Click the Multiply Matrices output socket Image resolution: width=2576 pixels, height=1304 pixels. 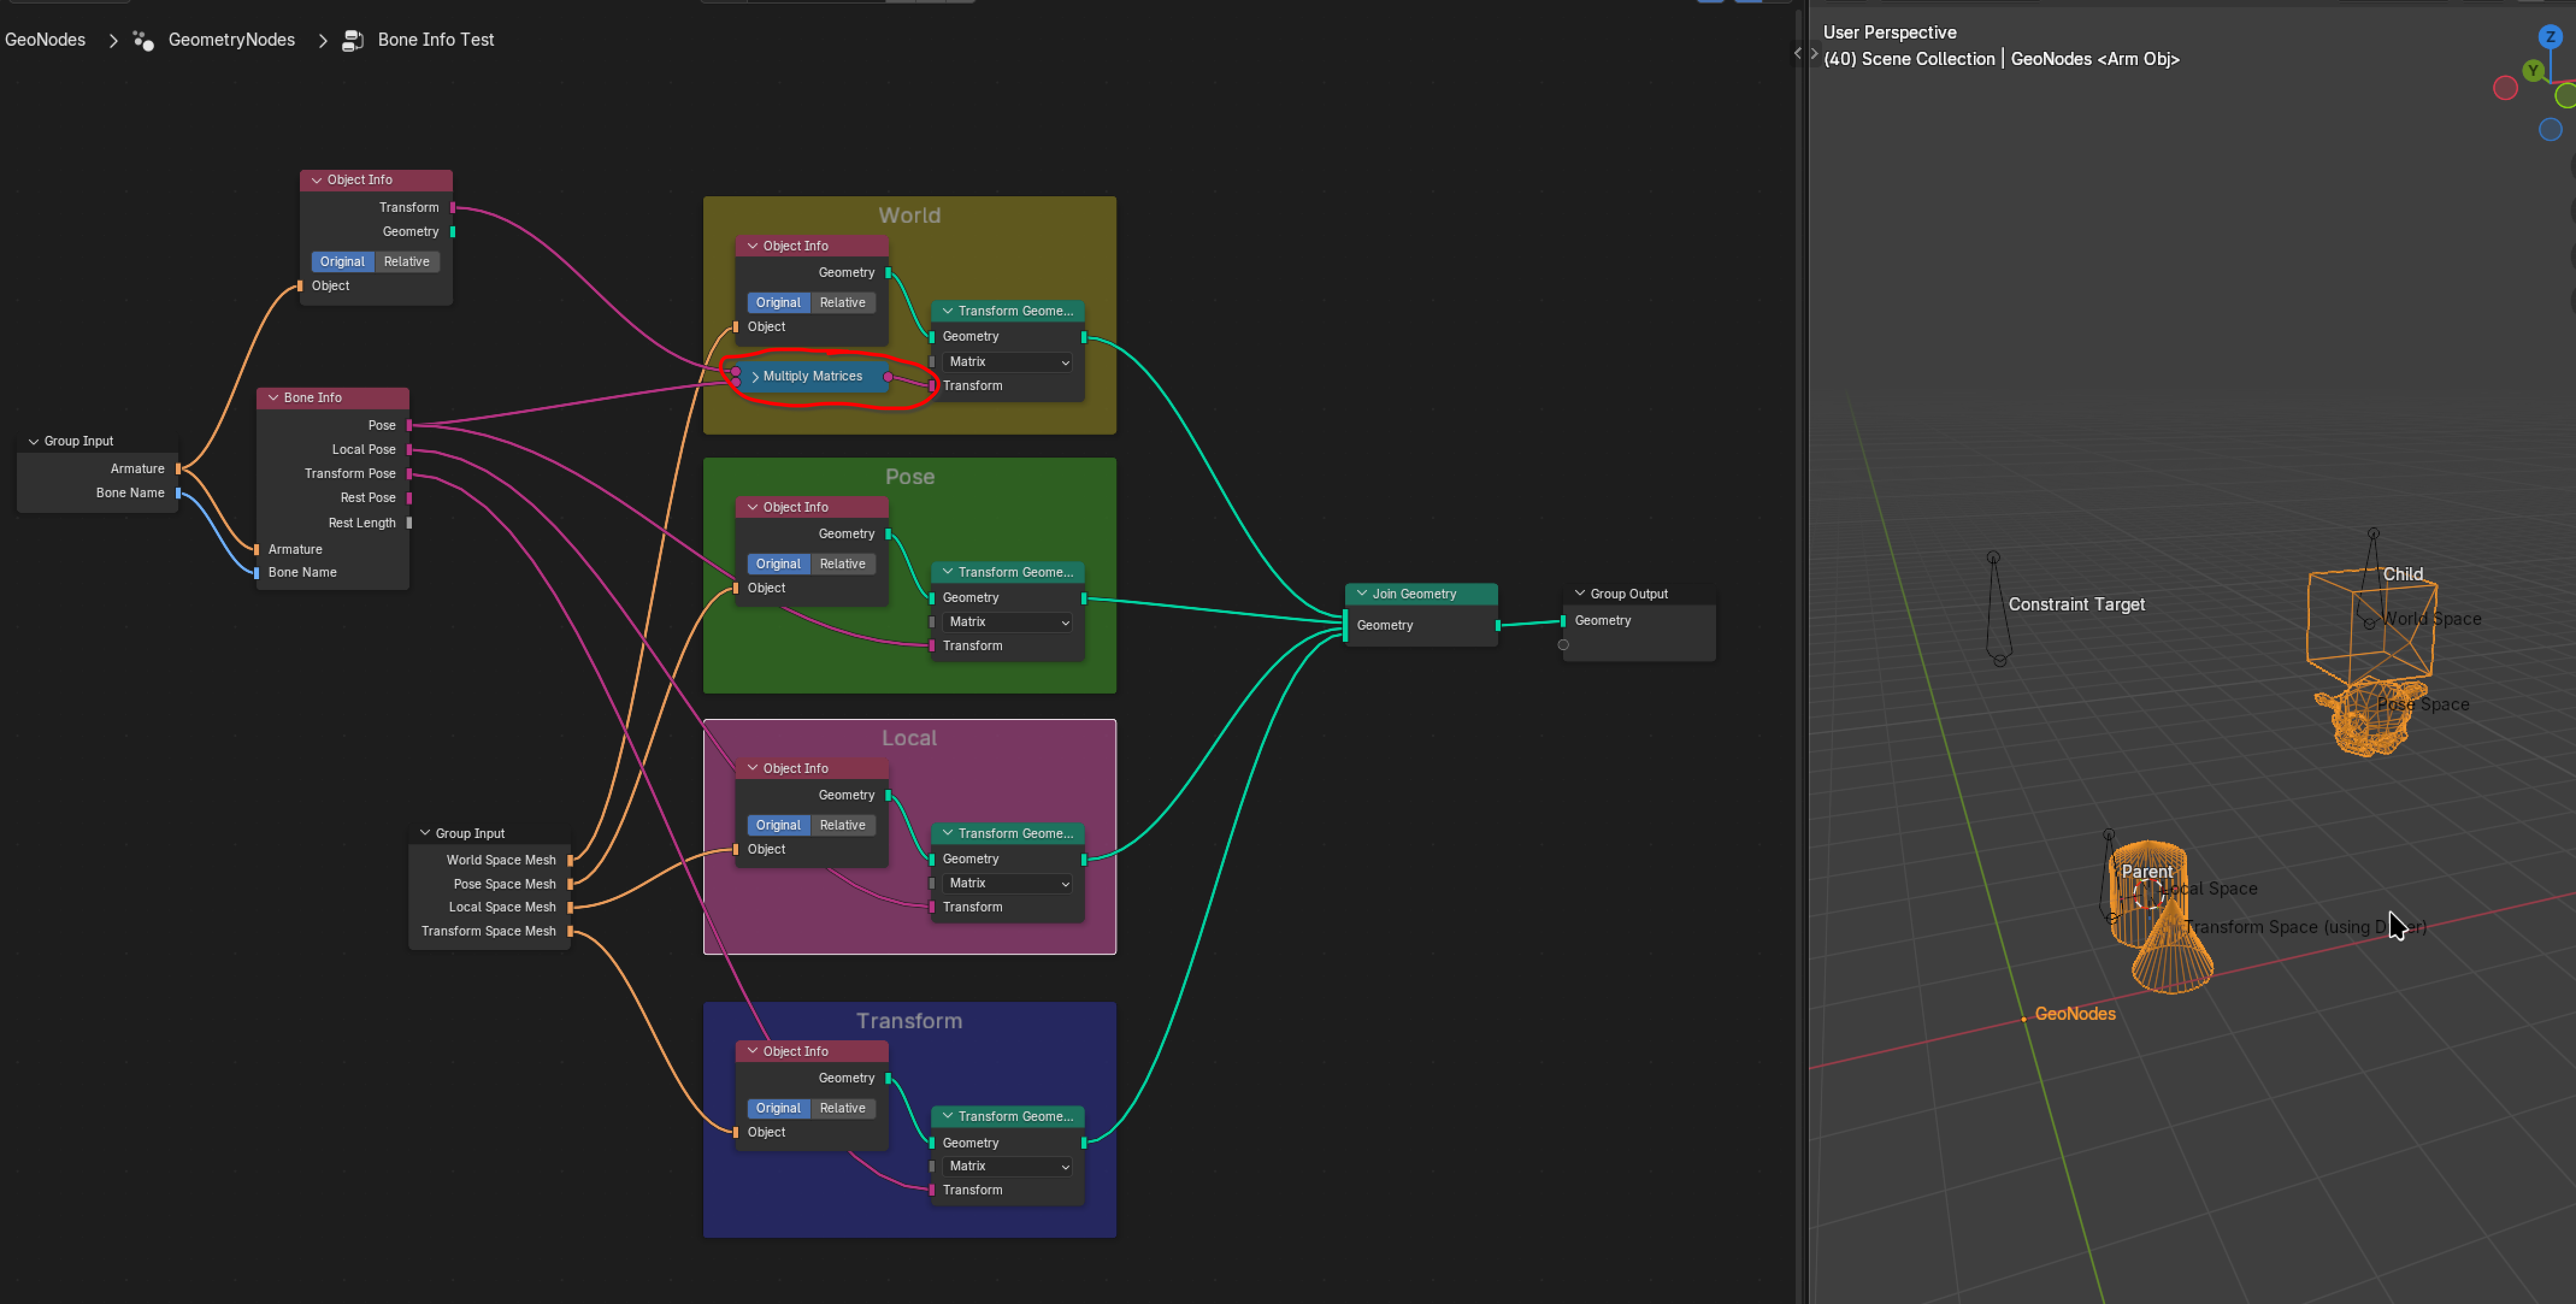coord(887,377)
